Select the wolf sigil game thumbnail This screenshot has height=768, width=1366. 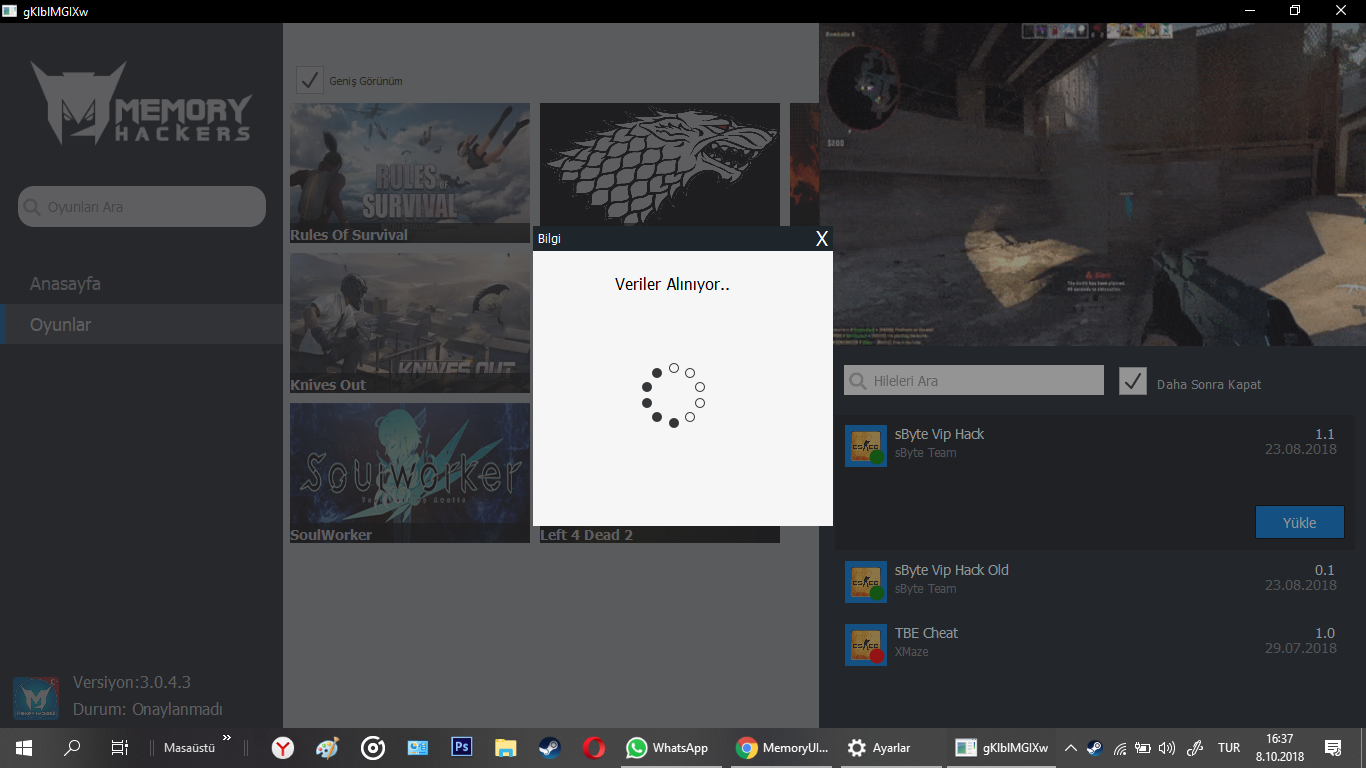660,165
